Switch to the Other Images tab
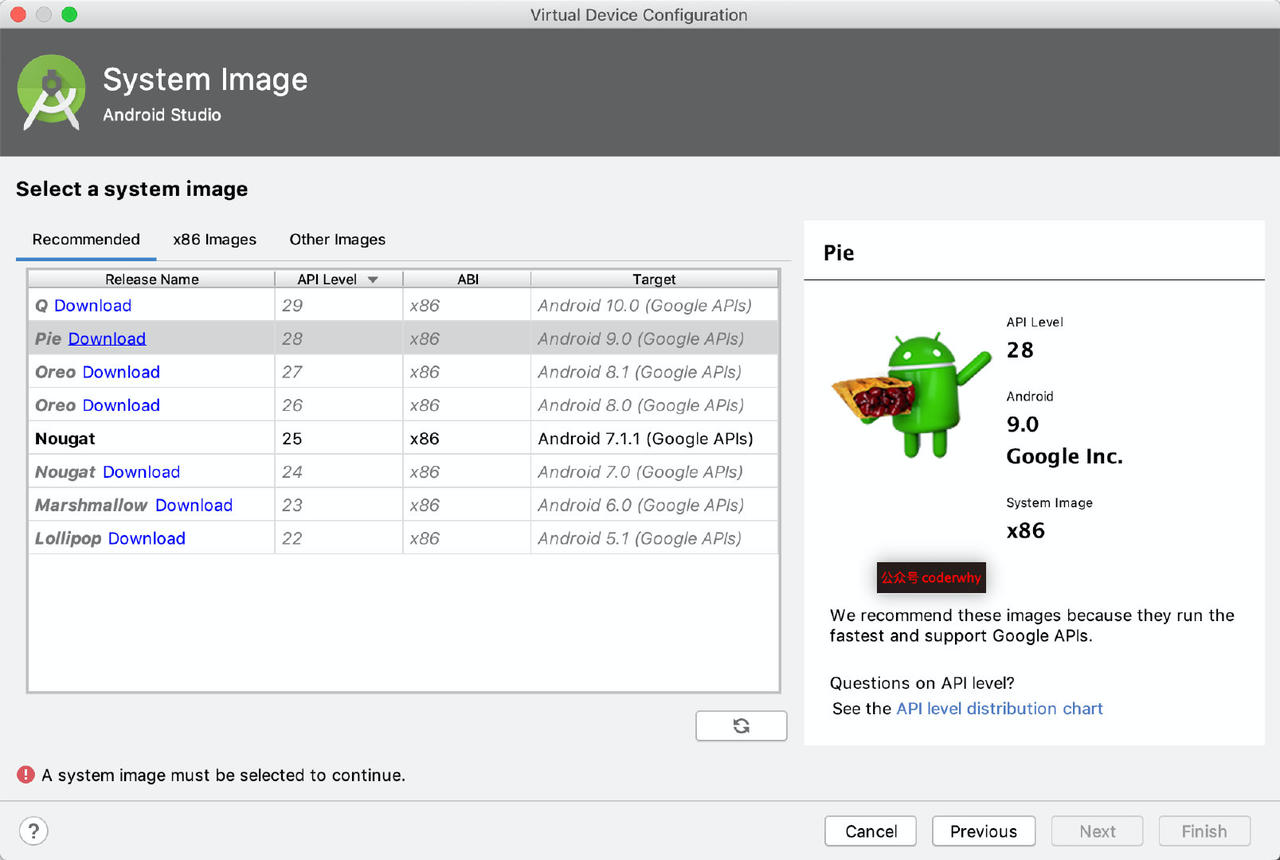The width and height of the screenshot is (1280, 860). pos(337,239)
